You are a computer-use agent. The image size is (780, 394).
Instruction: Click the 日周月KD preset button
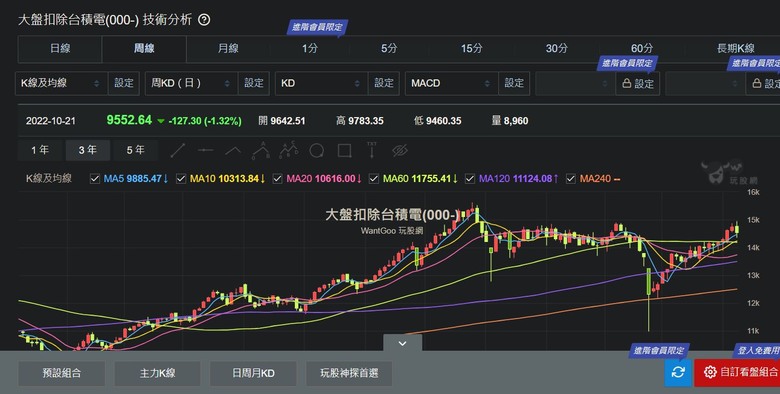click(x=253, y=373)
